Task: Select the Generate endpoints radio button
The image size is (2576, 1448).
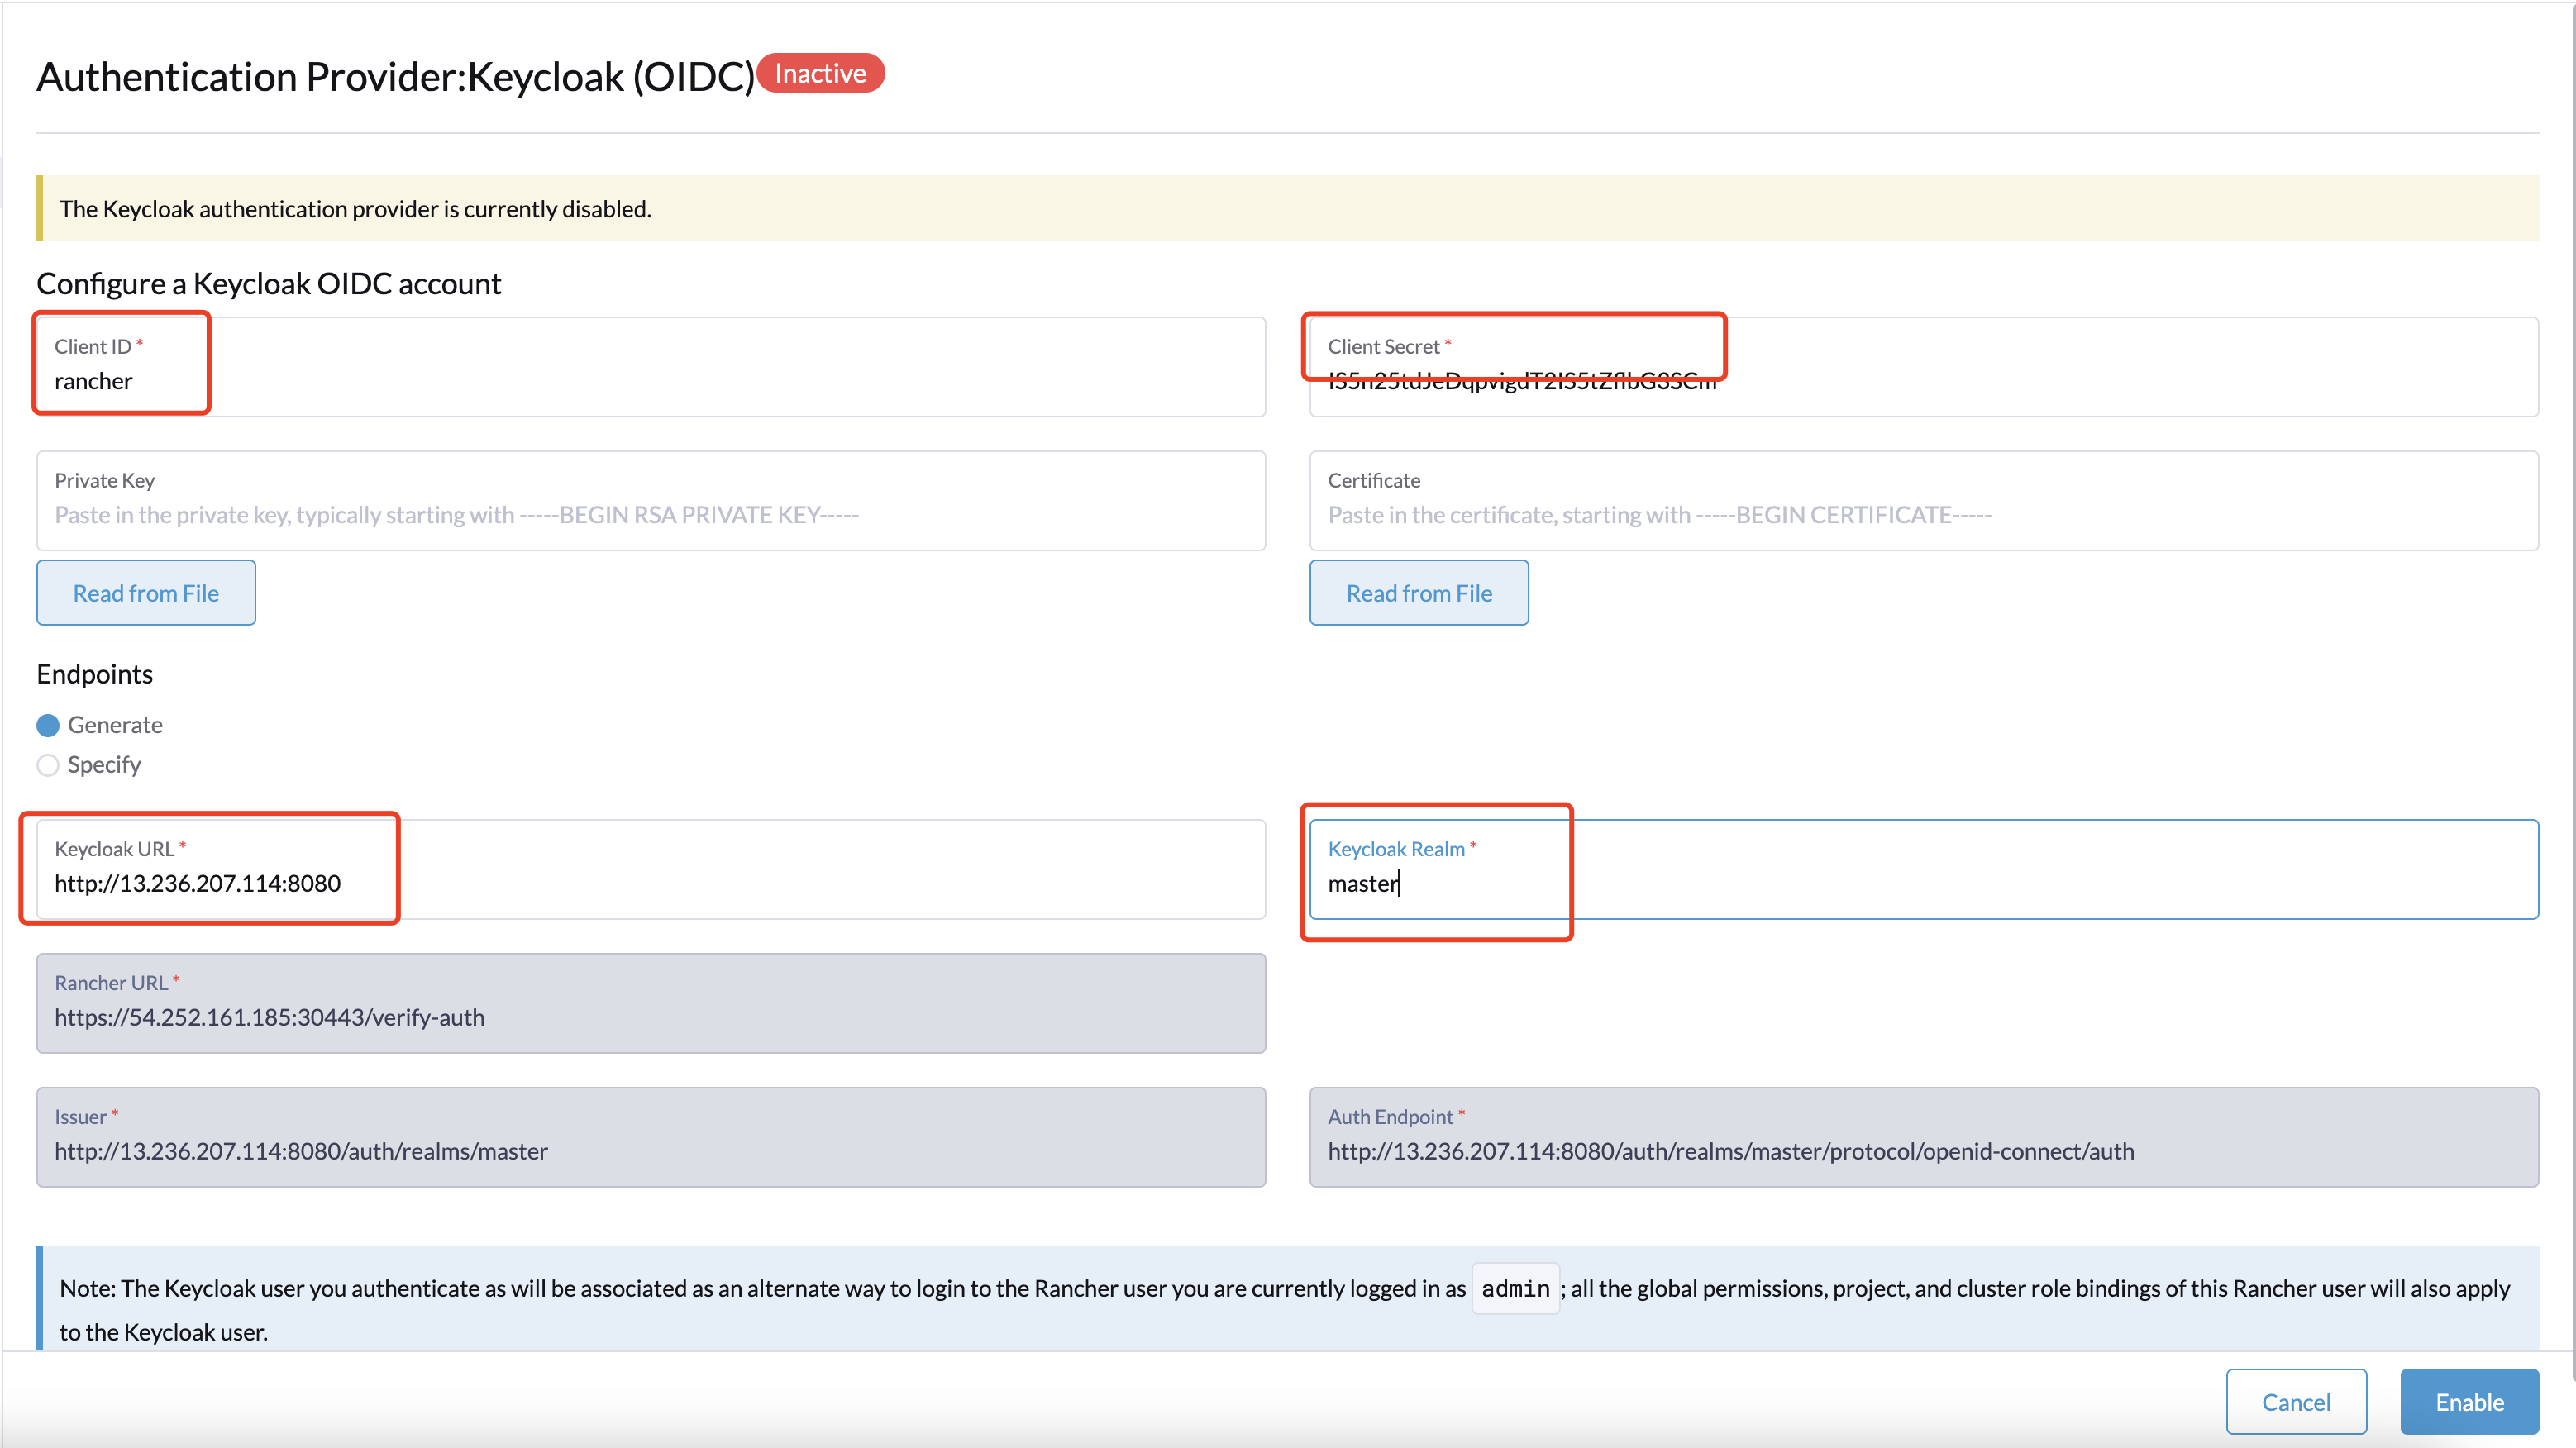Action: (x=48, y=725)
